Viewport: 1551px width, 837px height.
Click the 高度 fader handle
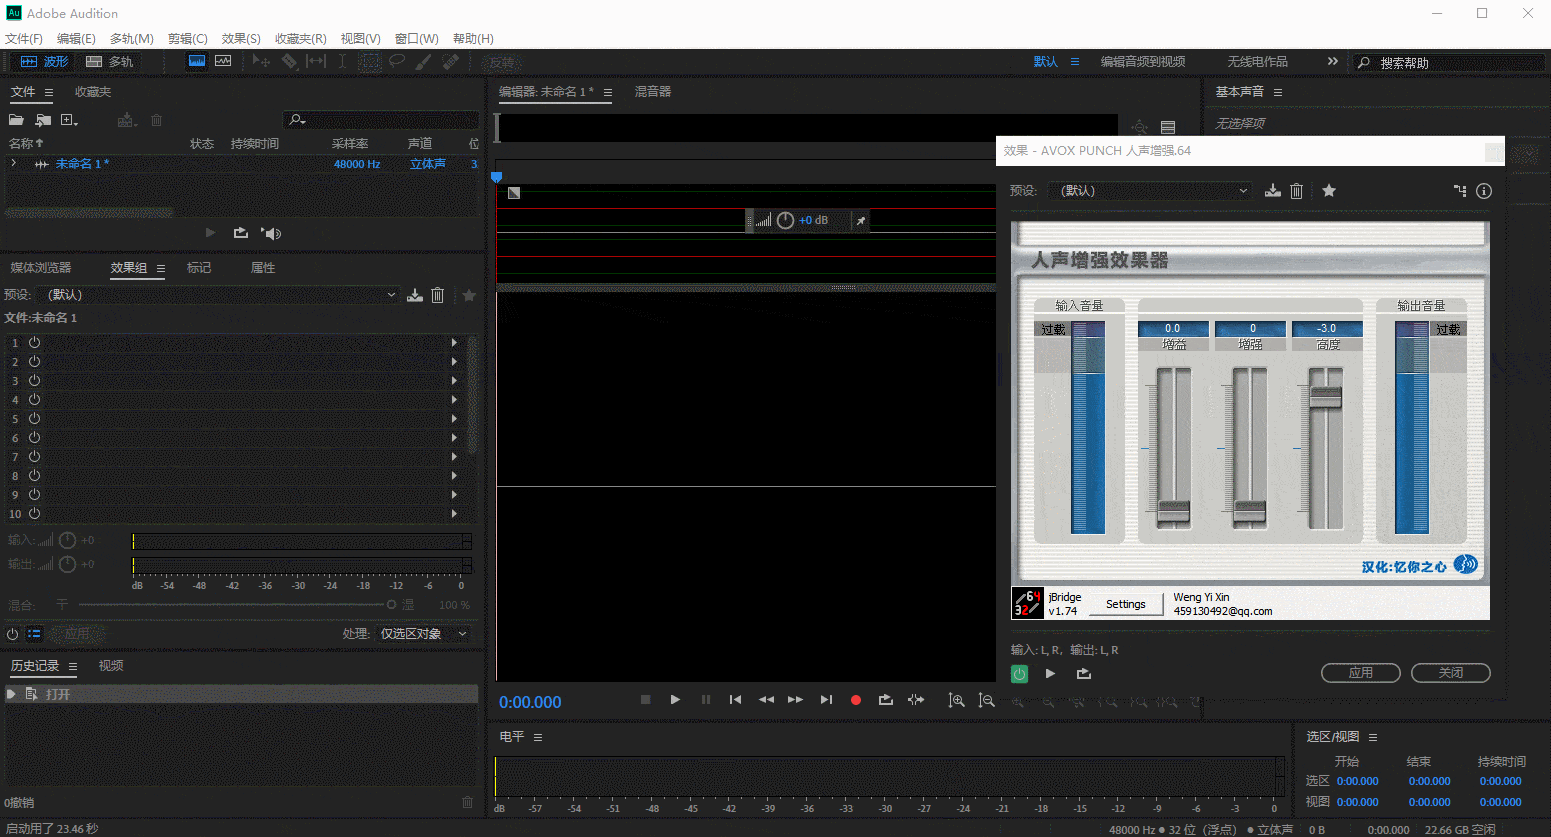pyautogui.click(x=1326, y=396)
